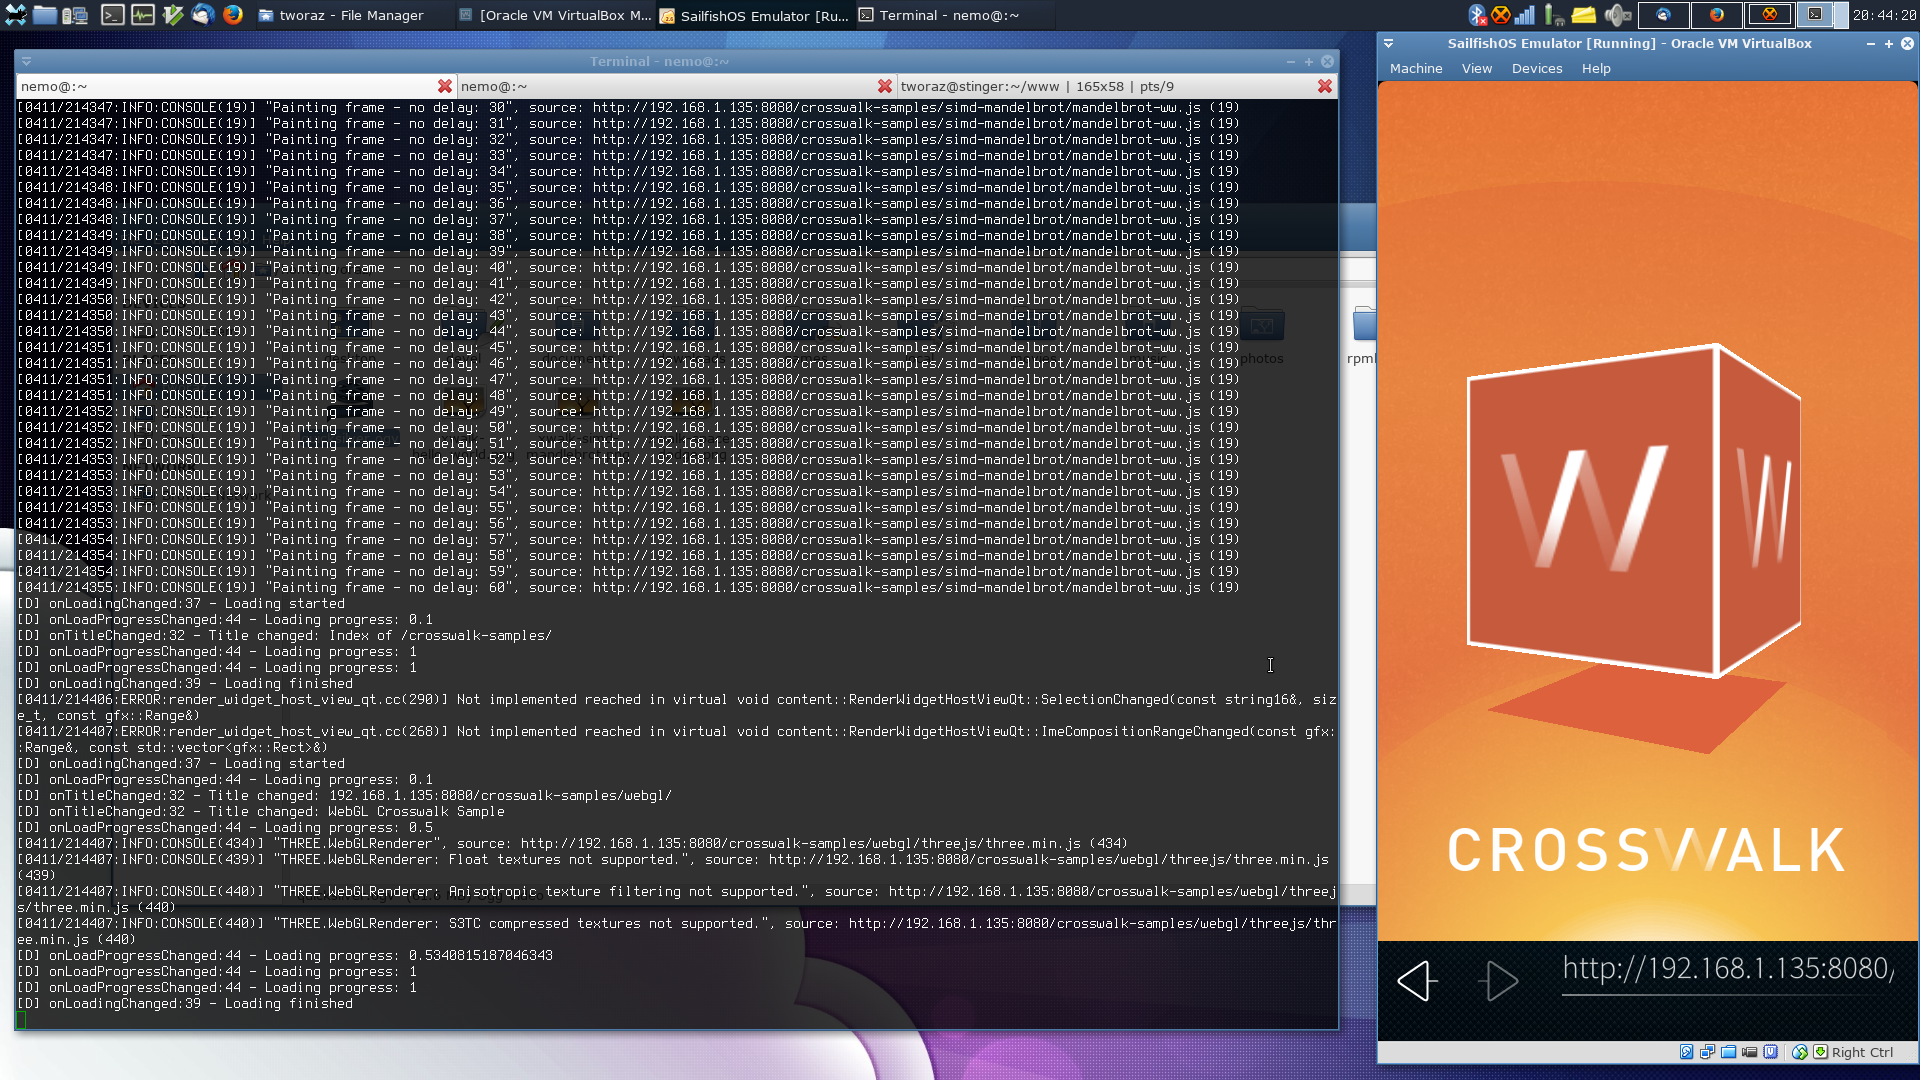
Task: Click the 'S3TC compressed textures not supported' line
Action: point(676,932)
